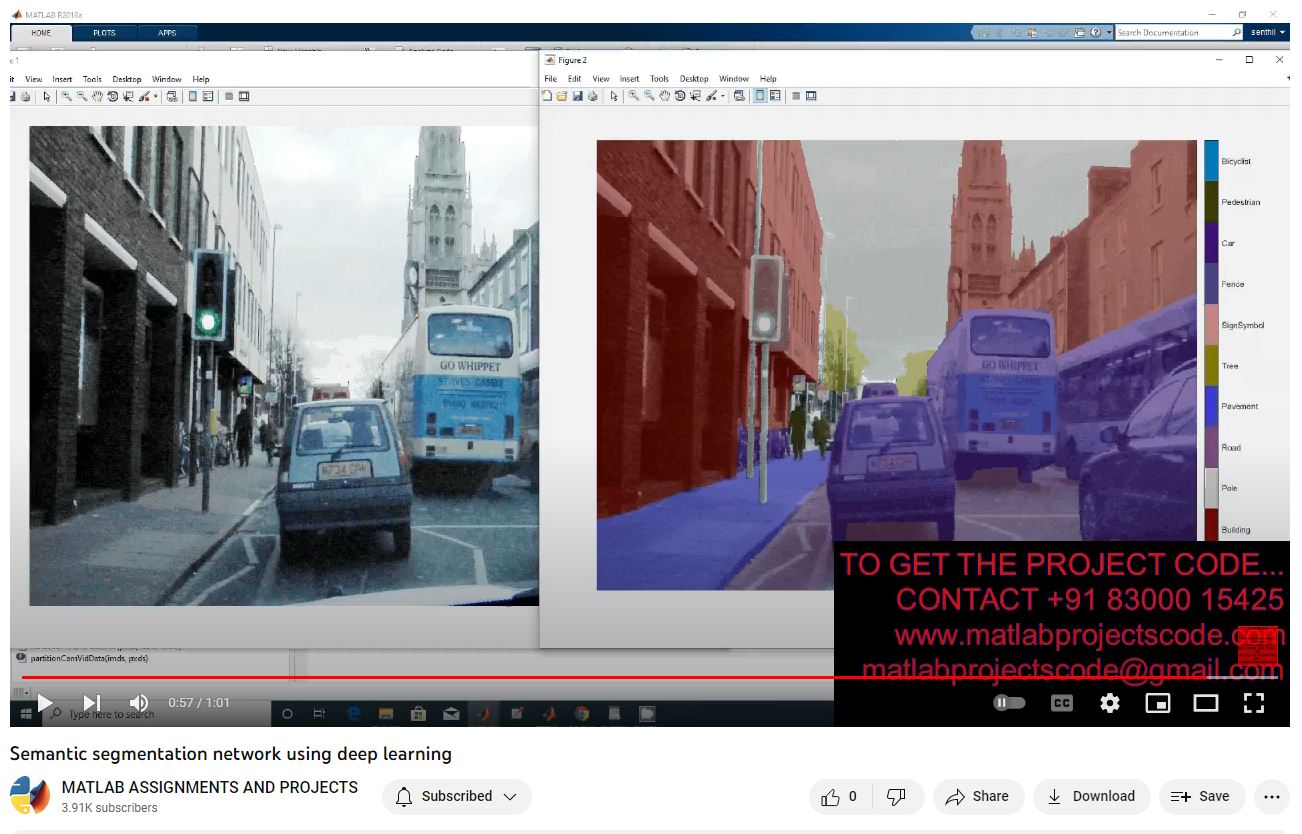Viewport: 1302px width, 834px height.
Task: Select Data Cursor tool in Figure 2
Action: (x=695, y=96)
